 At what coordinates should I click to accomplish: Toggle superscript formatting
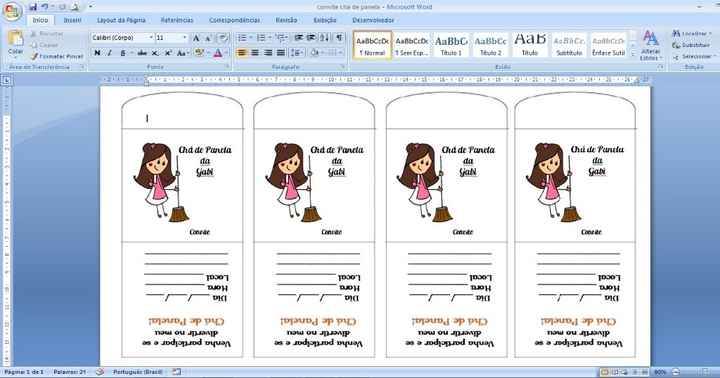tap(168, 53)
